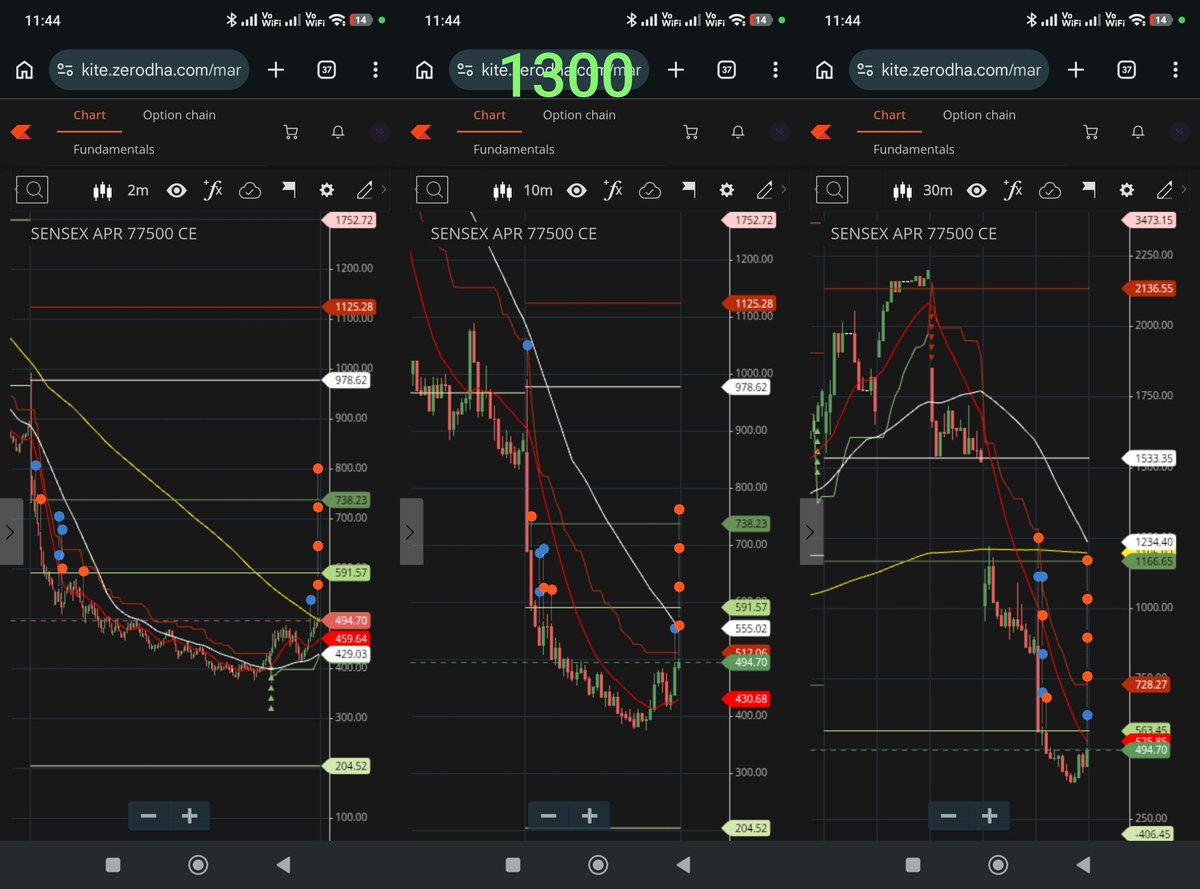Open browser three-dot menu in 30m screenshot
The image size is (1200, 889).
[x=1176, y=70]
